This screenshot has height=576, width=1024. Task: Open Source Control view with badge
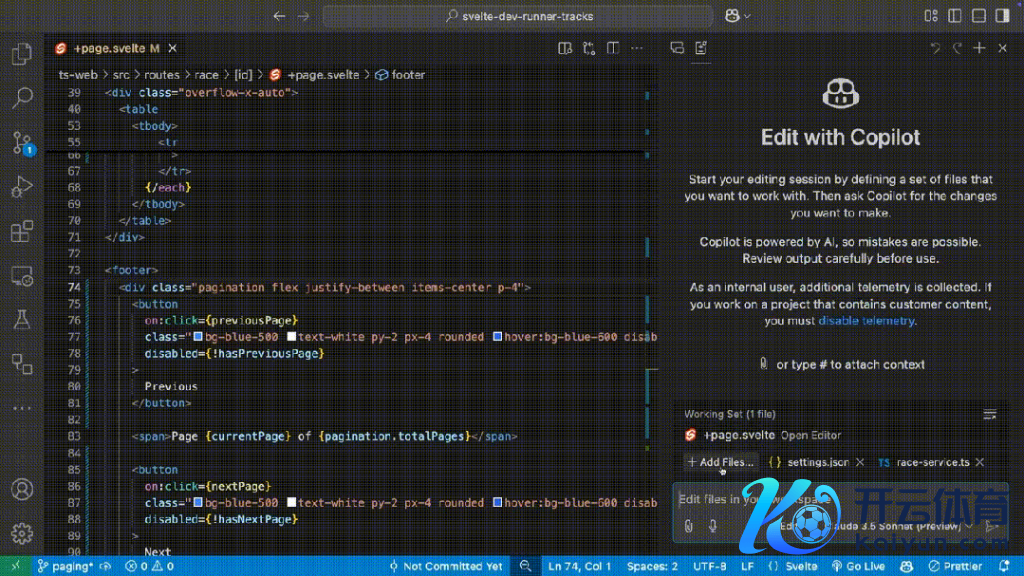(x=21, y=141)
